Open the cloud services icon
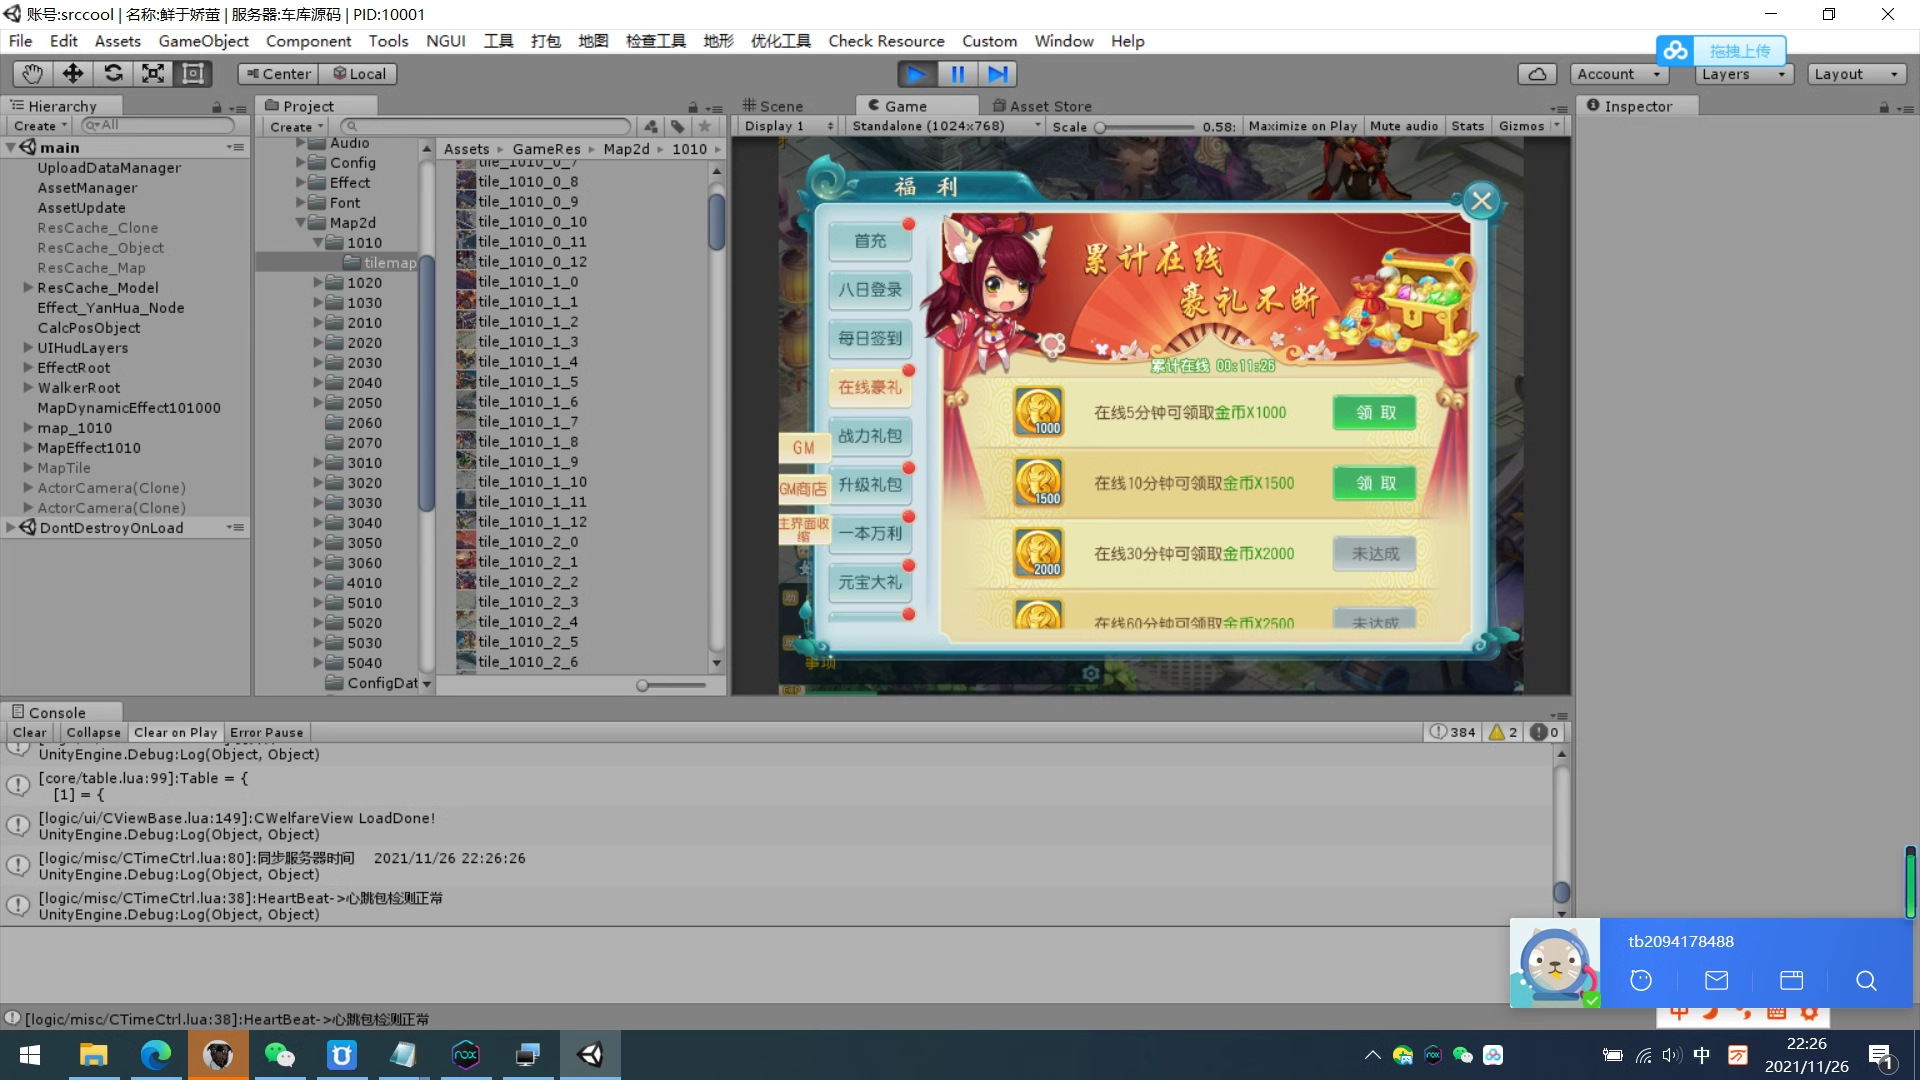This screenshot has width=1920, height=1080. pyautogui.click(x=1537, y=74)
